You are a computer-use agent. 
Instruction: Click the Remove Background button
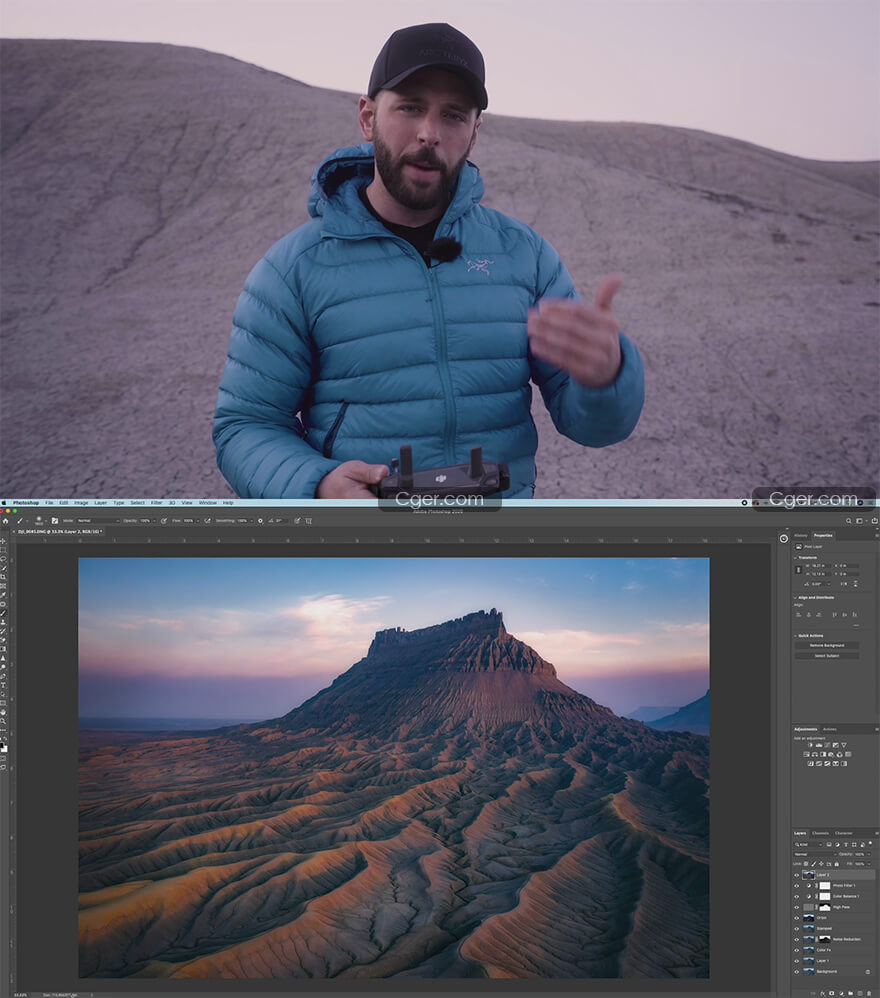[827, 645]
